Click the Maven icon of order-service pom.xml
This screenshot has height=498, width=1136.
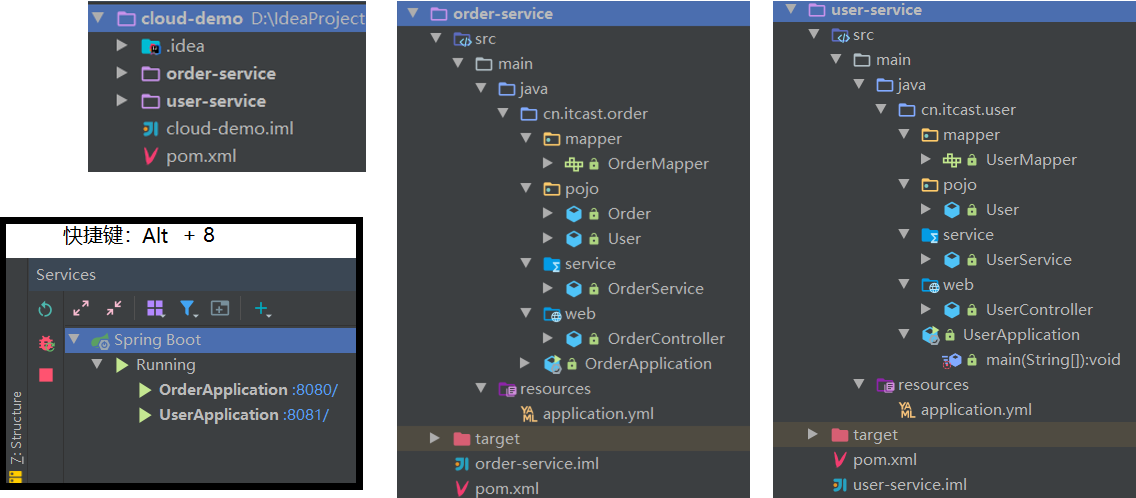pos(461,489)
